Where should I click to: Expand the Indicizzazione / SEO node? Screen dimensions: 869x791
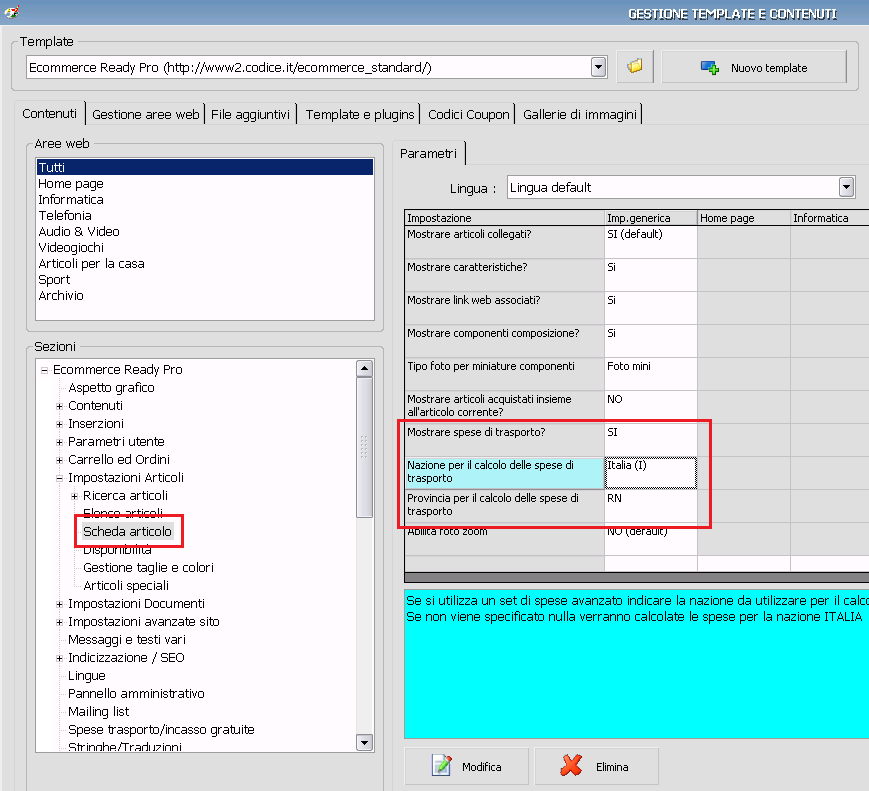click(59, 659)
